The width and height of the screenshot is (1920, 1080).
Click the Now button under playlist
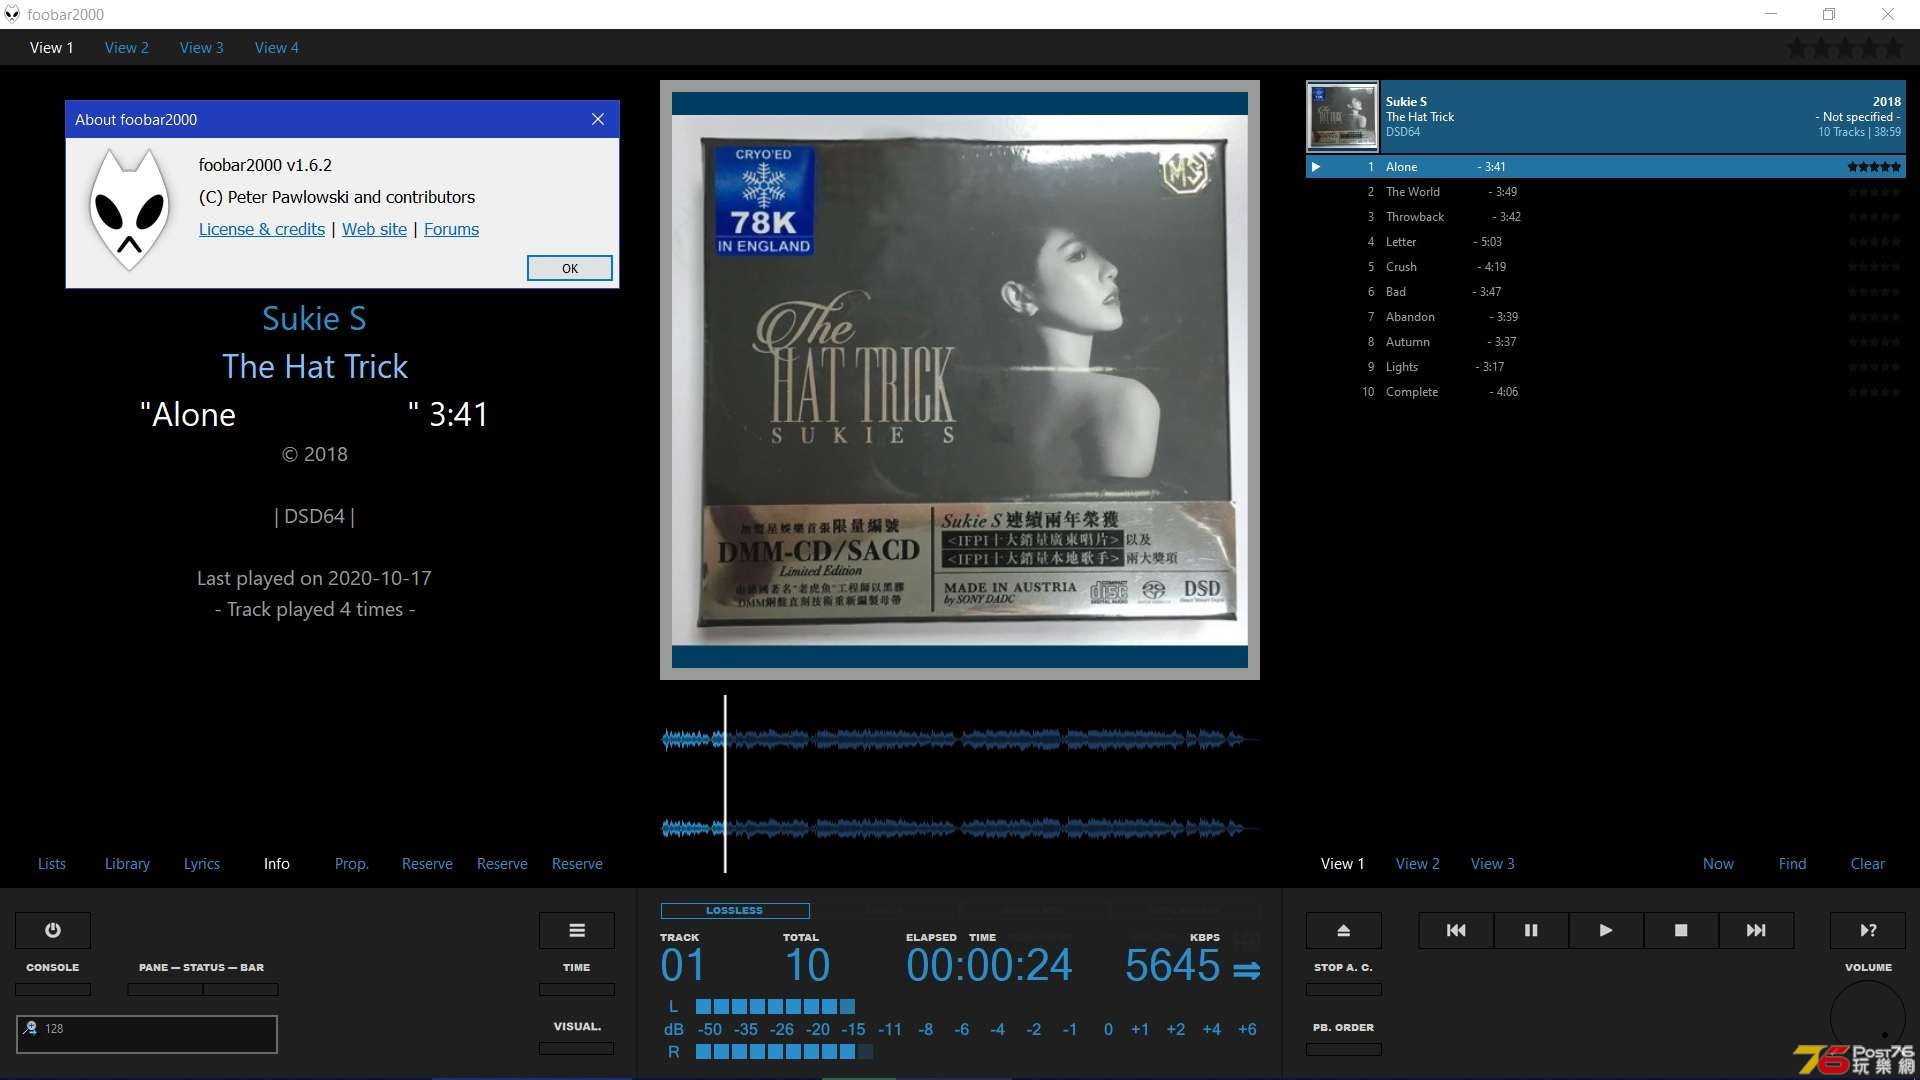pos(1719,864)
